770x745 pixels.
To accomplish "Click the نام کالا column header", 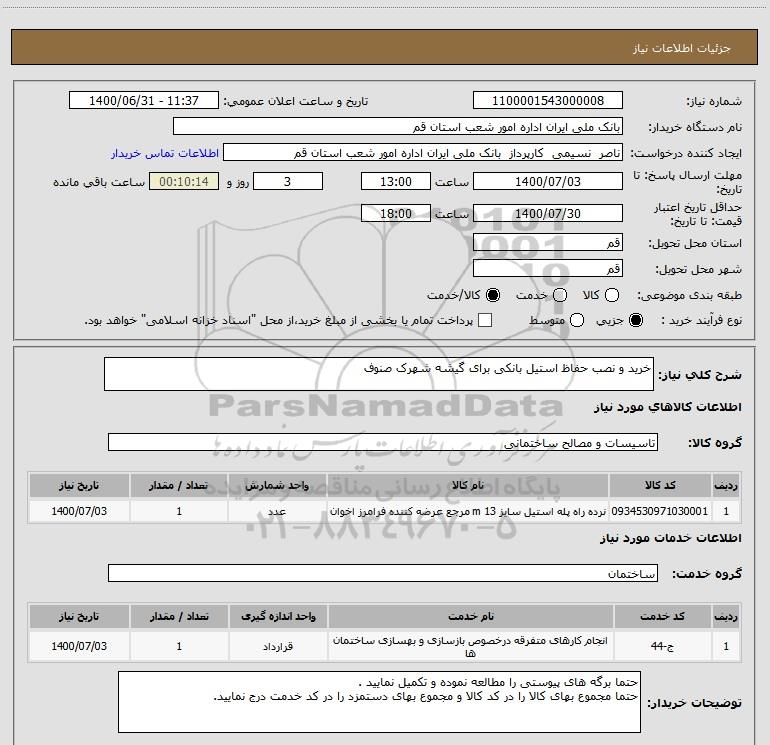I will click(x=468, y=485).
